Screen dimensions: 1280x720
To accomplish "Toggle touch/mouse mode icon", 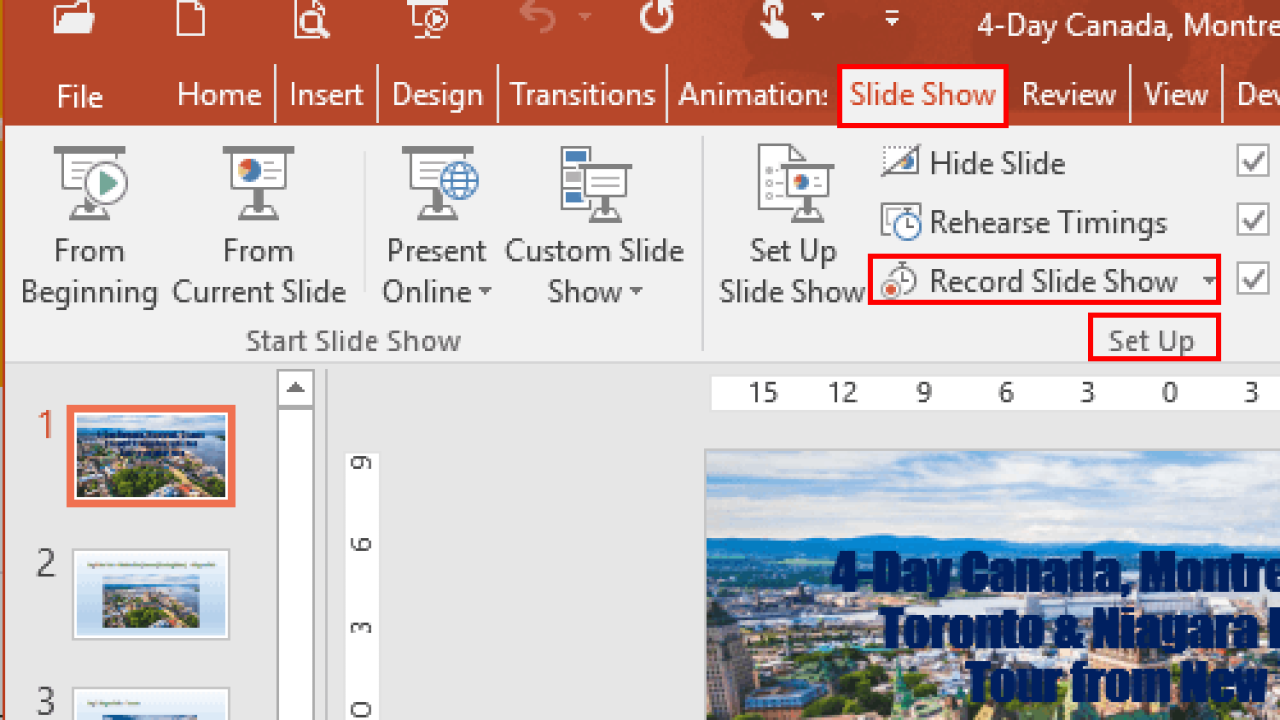I will tap(776, 17).
